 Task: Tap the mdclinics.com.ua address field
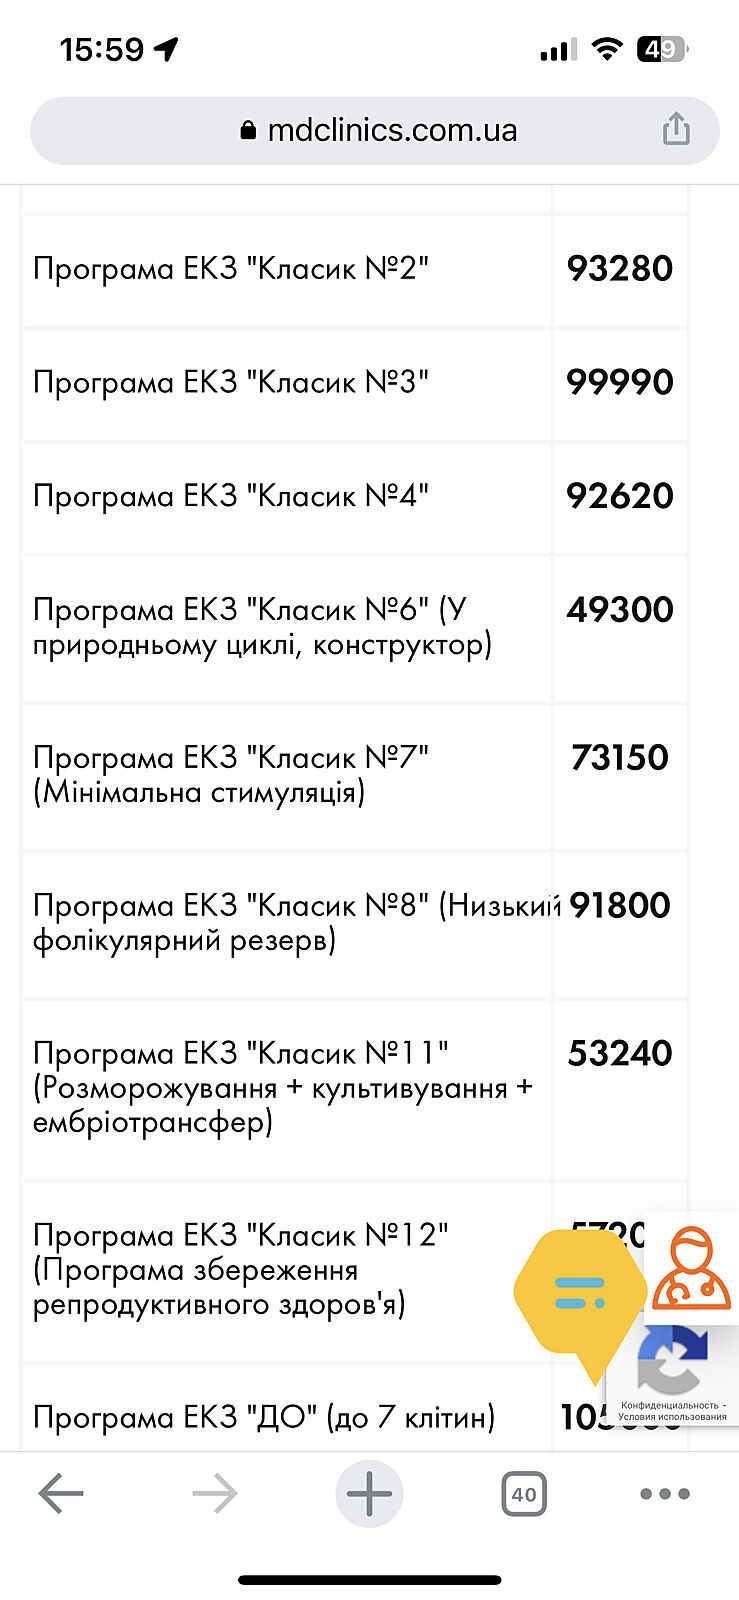point(392,131)
